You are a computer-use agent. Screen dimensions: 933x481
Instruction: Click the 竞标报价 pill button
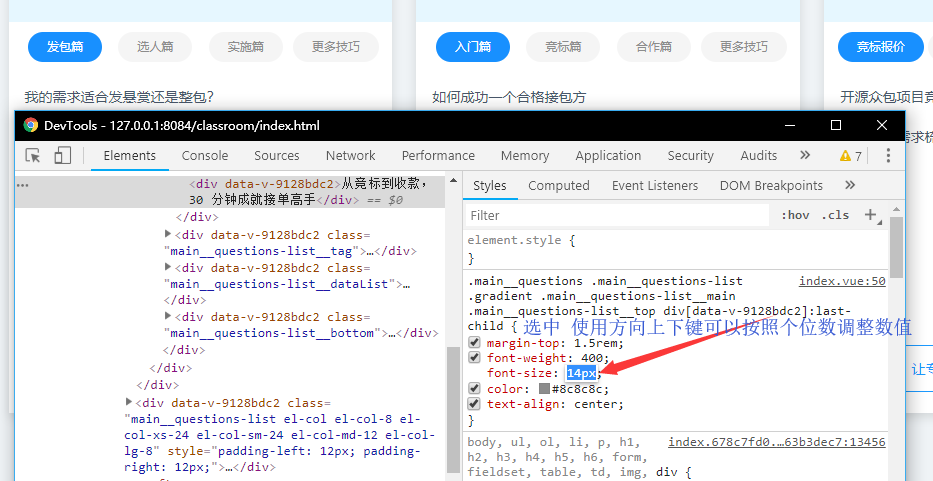pos(881,47)
